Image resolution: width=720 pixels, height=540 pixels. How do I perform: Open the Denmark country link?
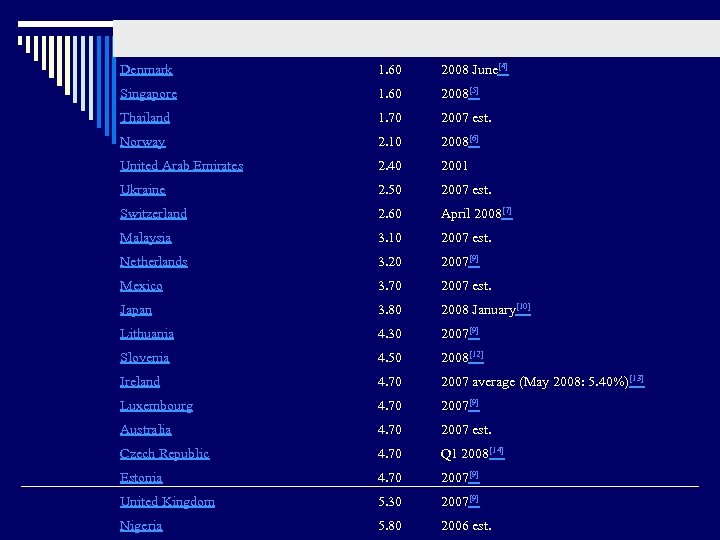click(x=146, y=70)
